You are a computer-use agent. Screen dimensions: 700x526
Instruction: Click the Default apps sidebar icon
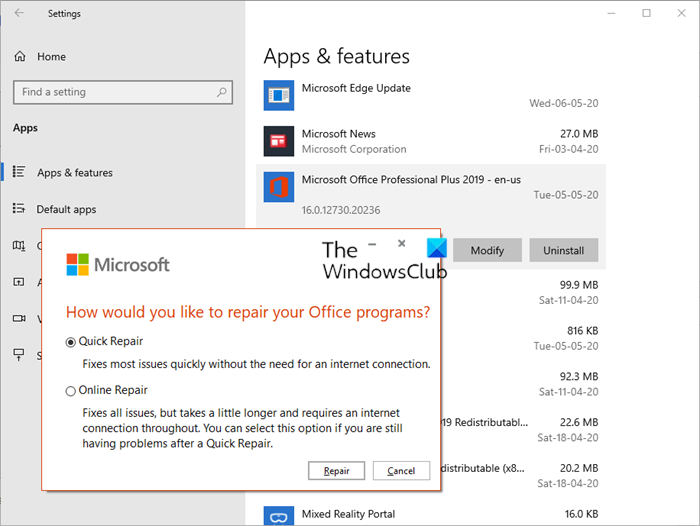click(19, 209)
